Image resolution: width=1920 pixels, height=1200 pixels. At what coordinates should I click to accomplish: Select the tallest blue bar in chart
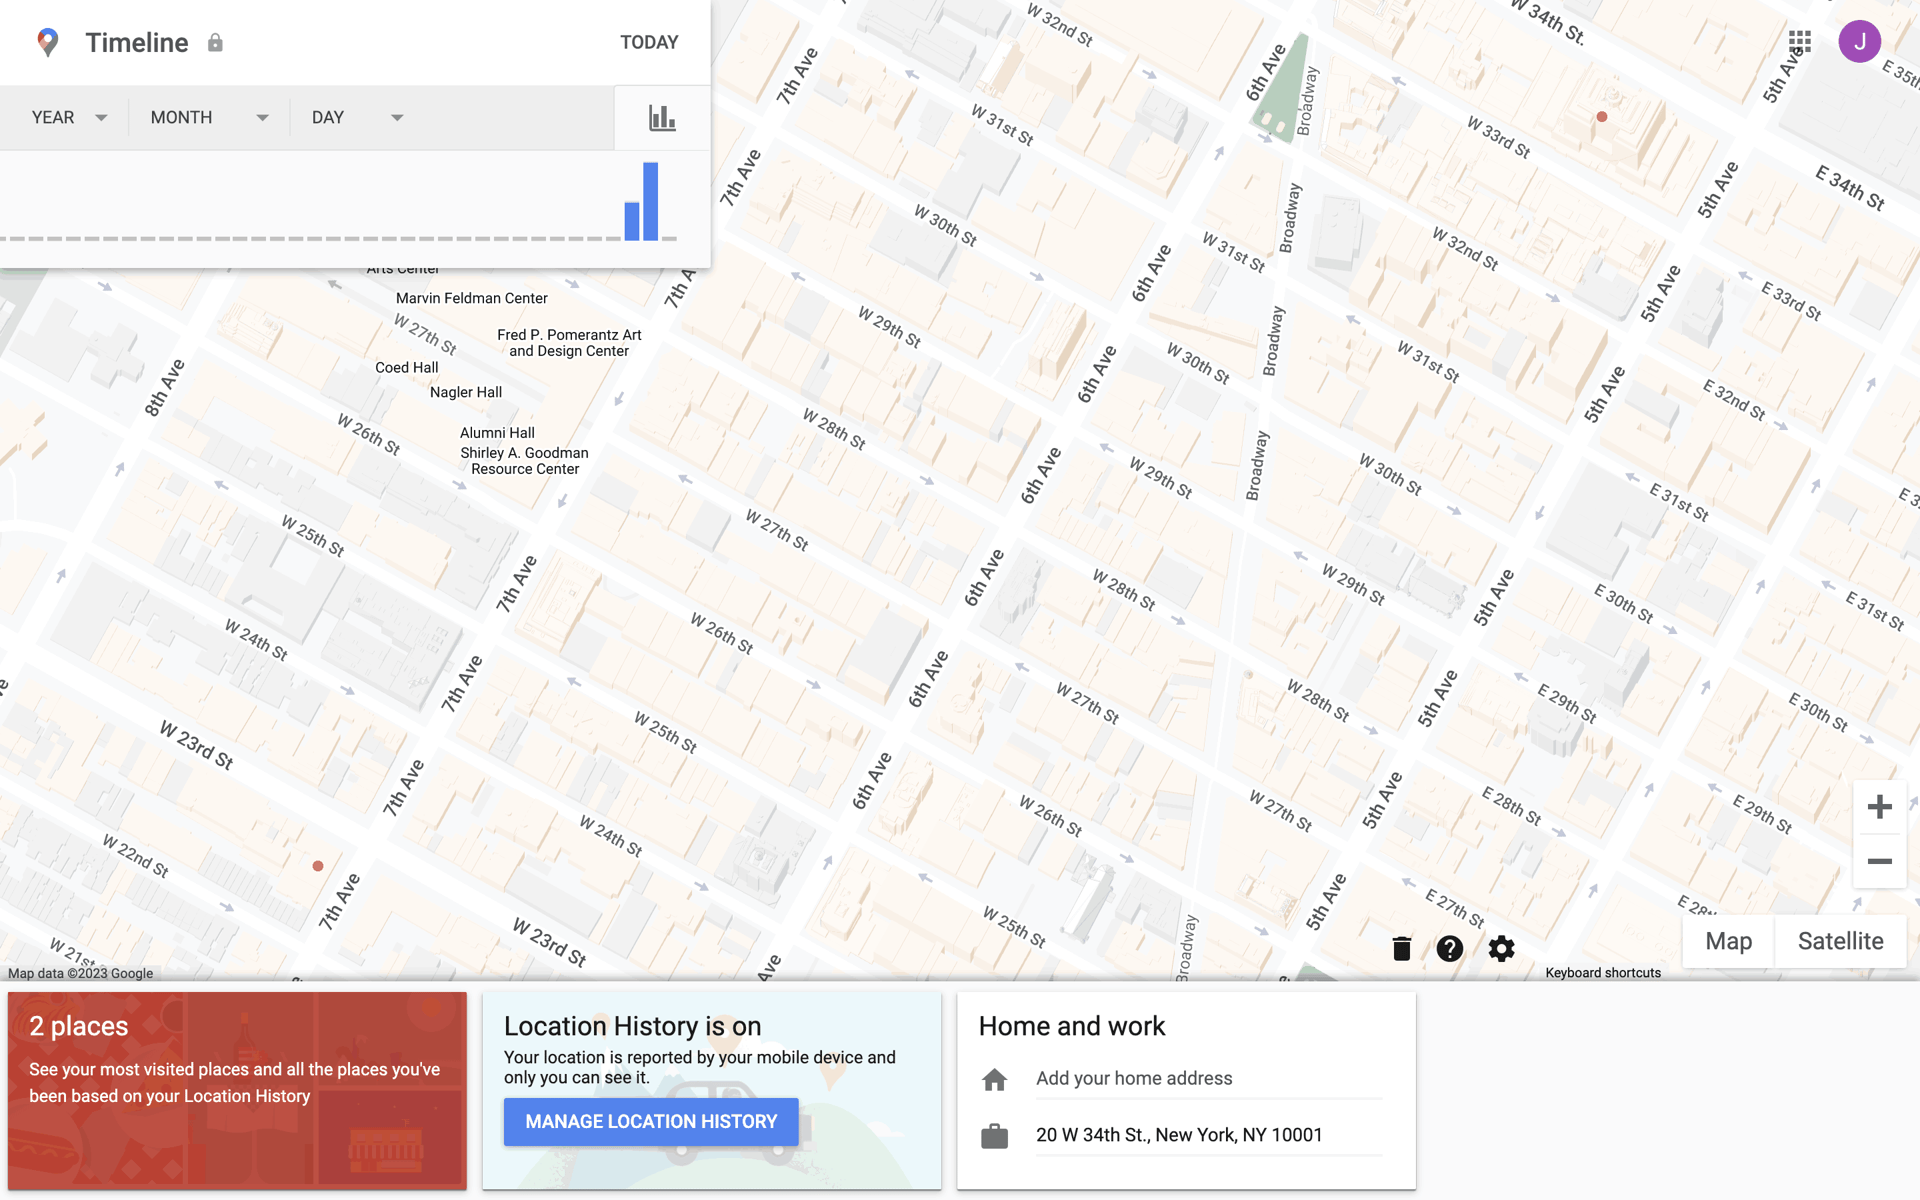click(x=651, y=201)
